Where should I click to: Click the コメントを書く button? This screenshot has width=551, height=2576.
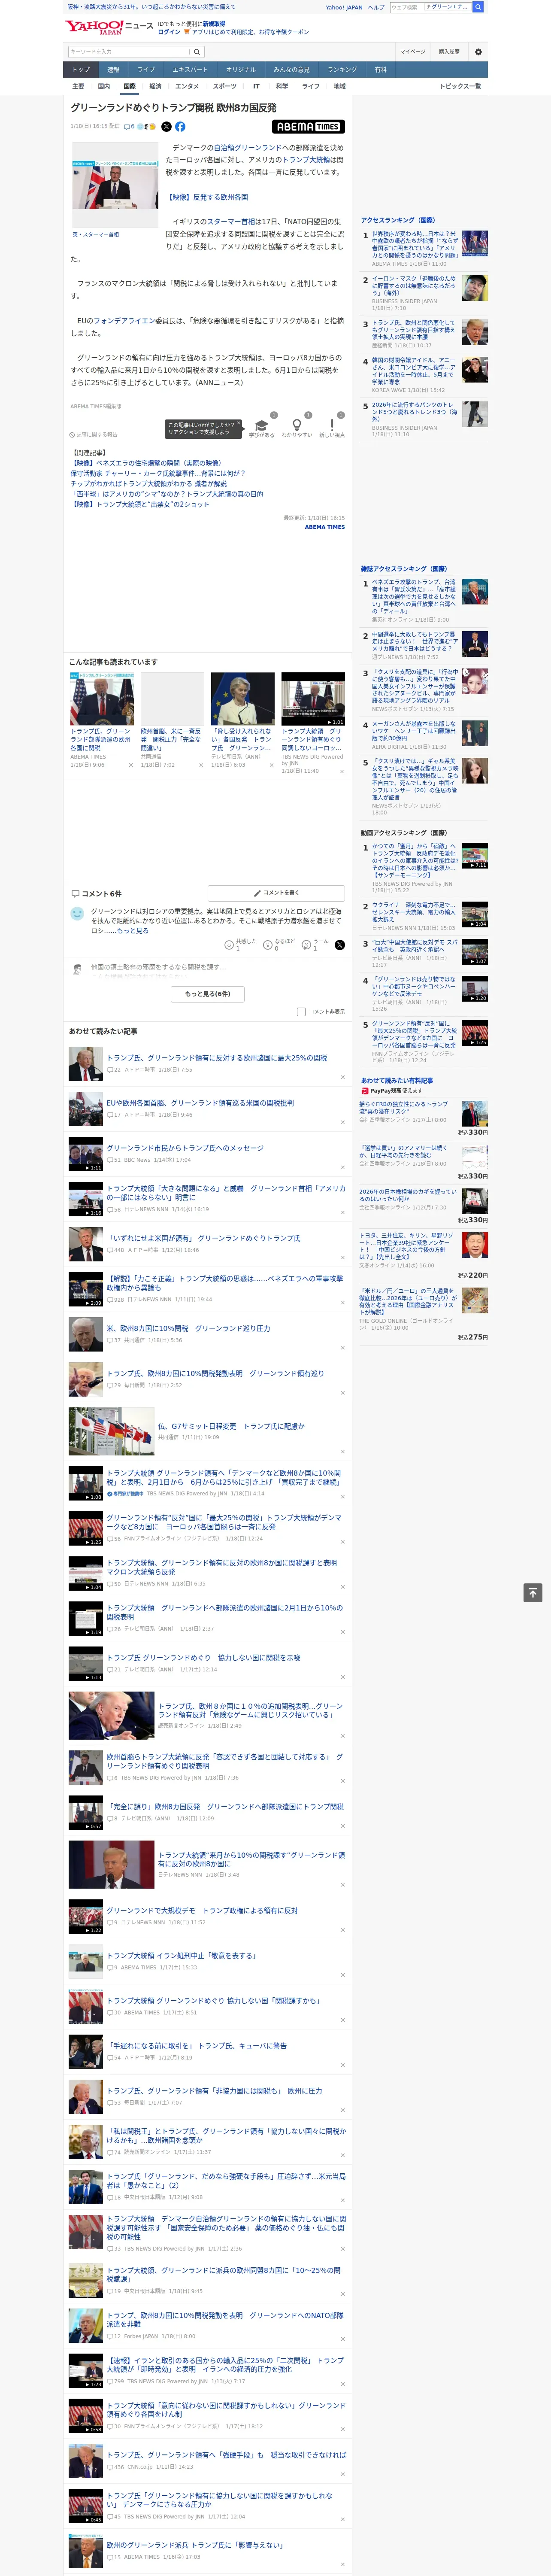pyautogui.click(x=276, y=892)
